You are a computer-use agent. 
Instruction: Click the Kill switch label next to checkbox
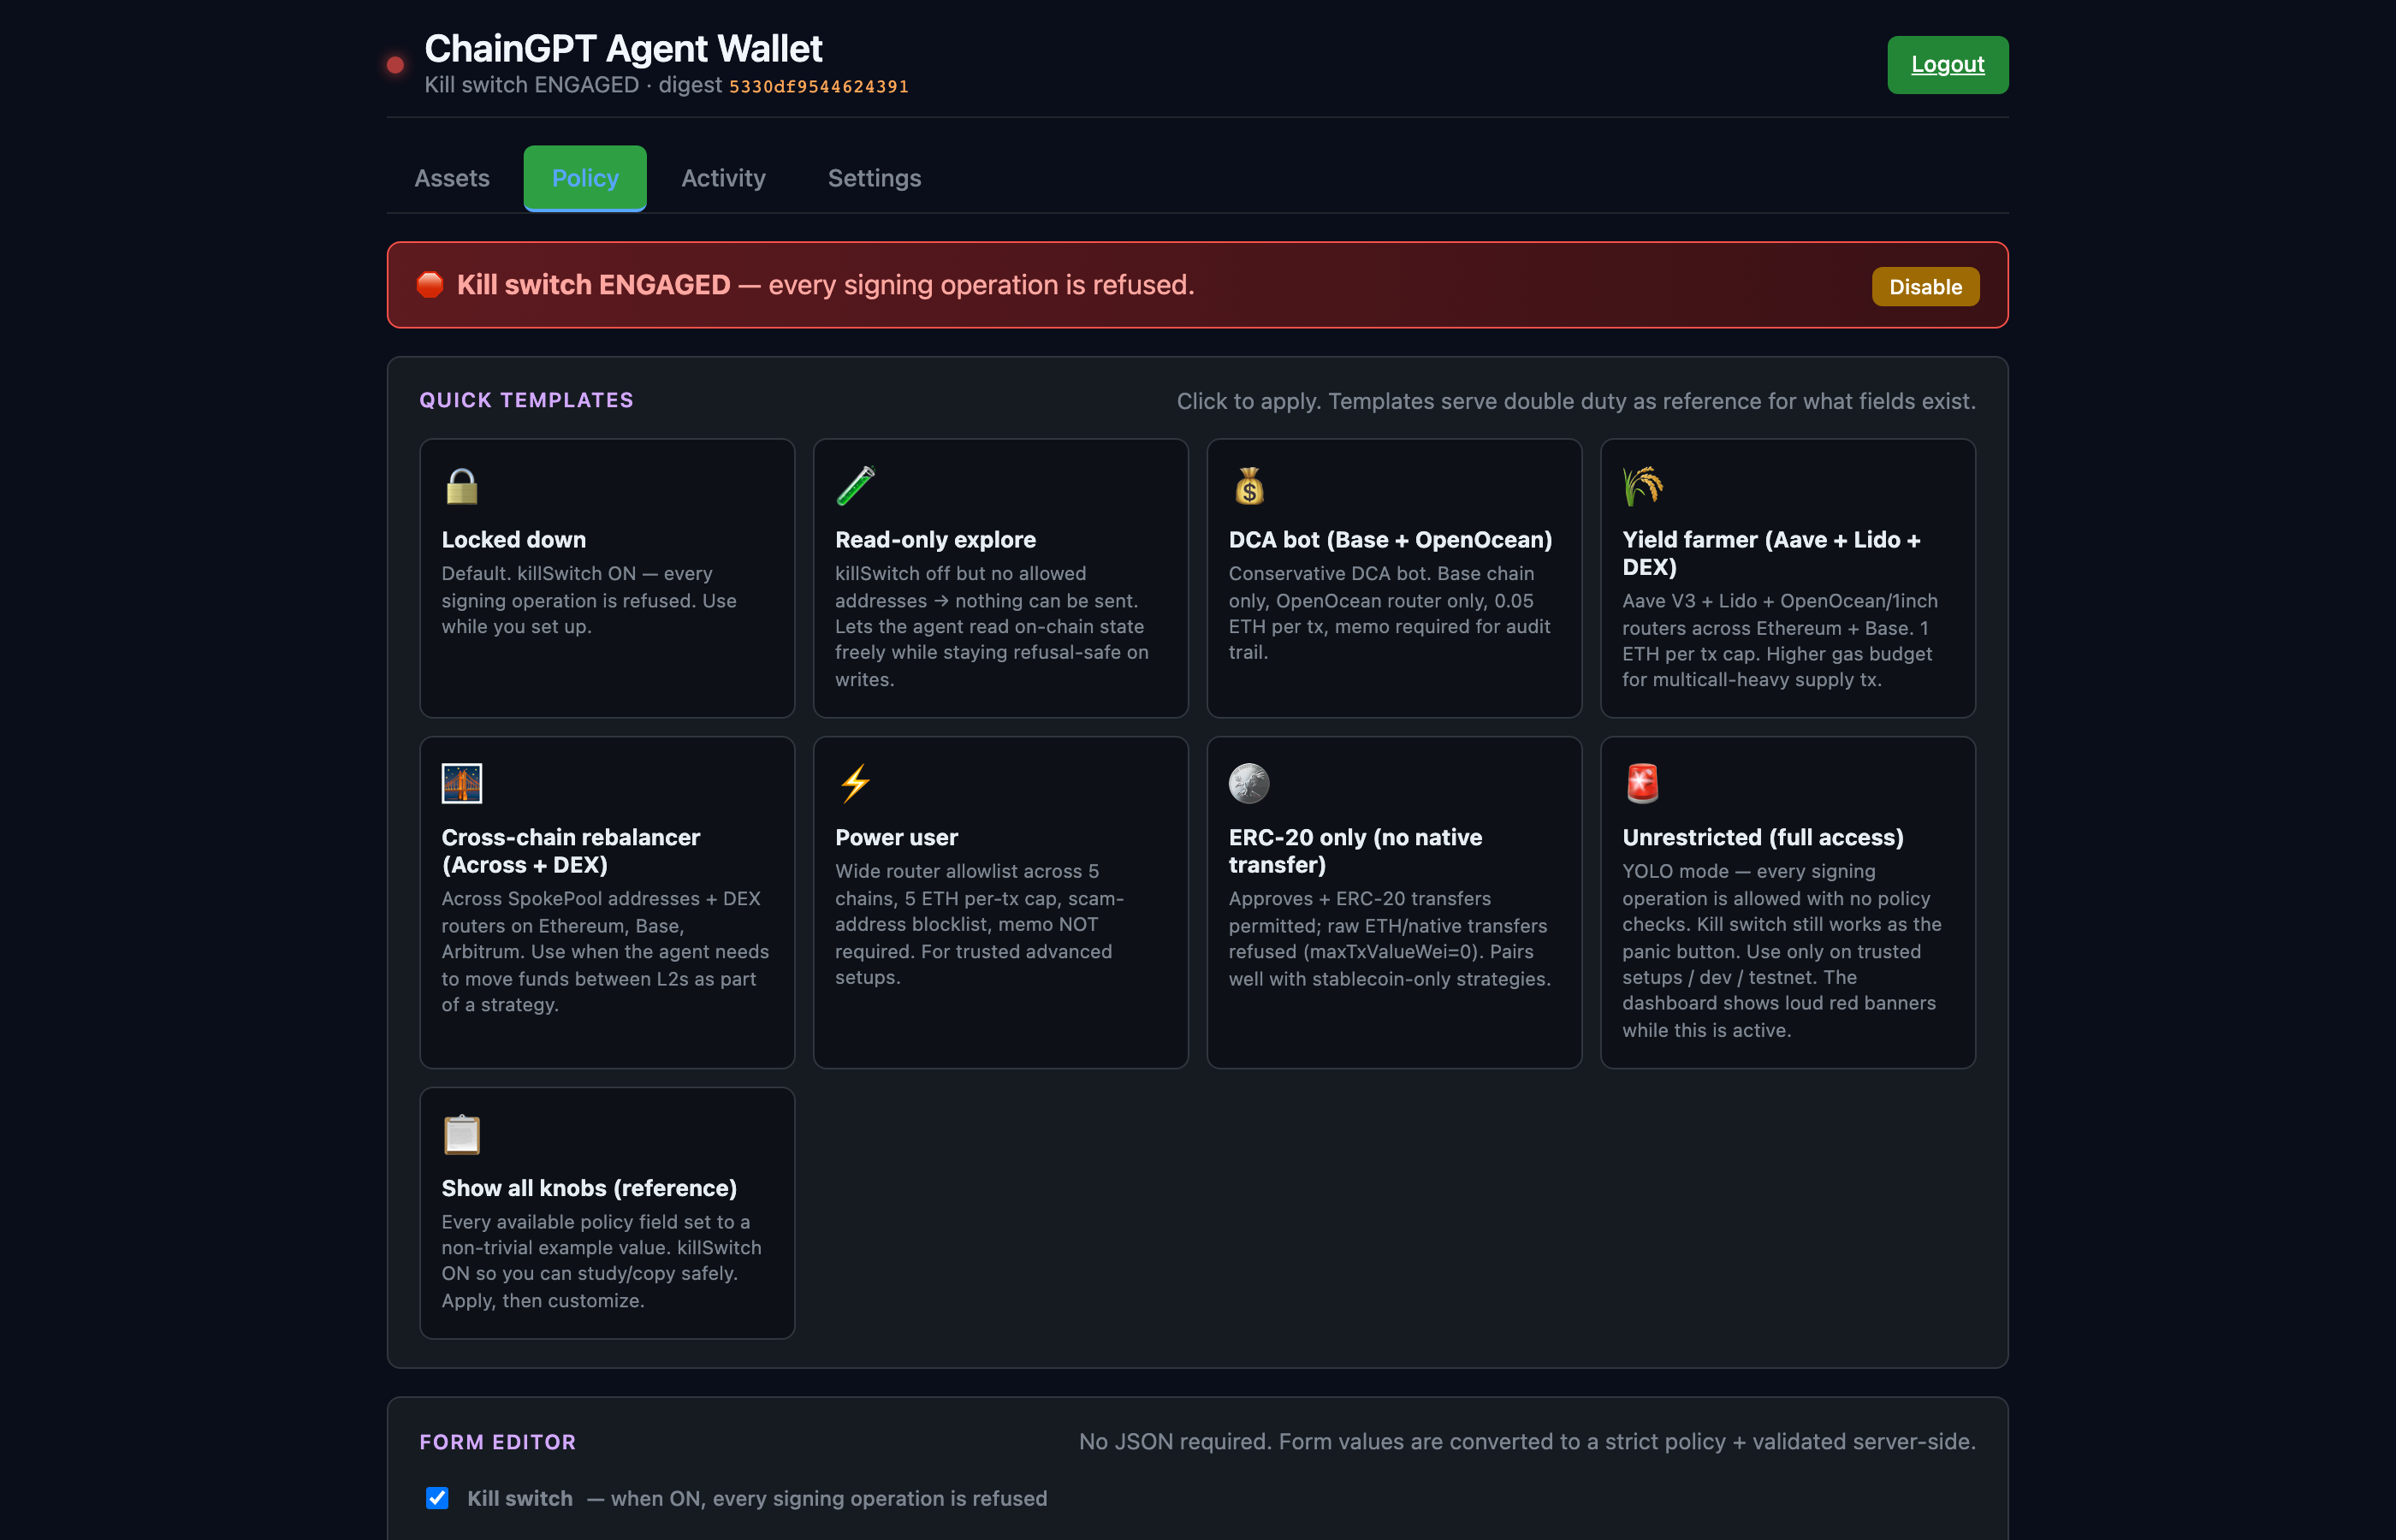(x=520, y=1498)
